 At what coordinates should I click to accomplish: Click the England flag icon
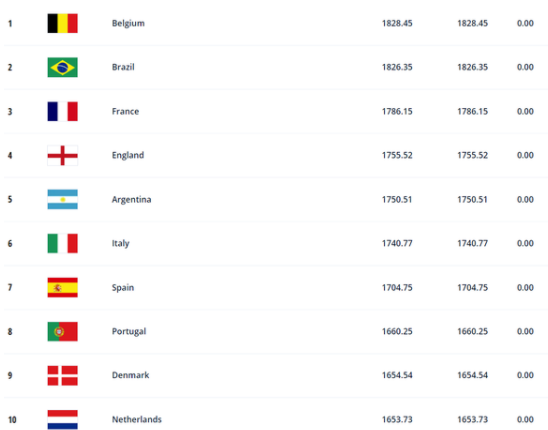click(x=63, y=155)
